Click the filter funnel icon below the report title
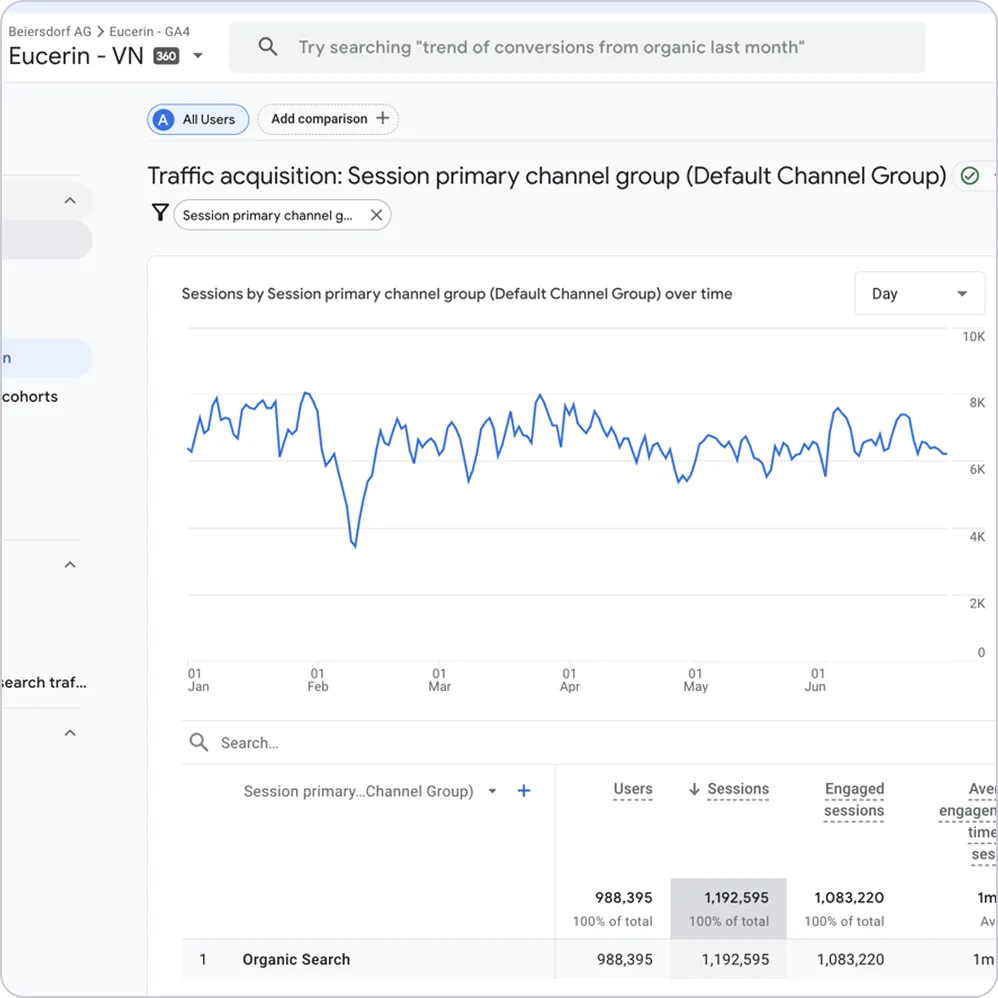This screenshot has width=998, height=998. point(161,213)
